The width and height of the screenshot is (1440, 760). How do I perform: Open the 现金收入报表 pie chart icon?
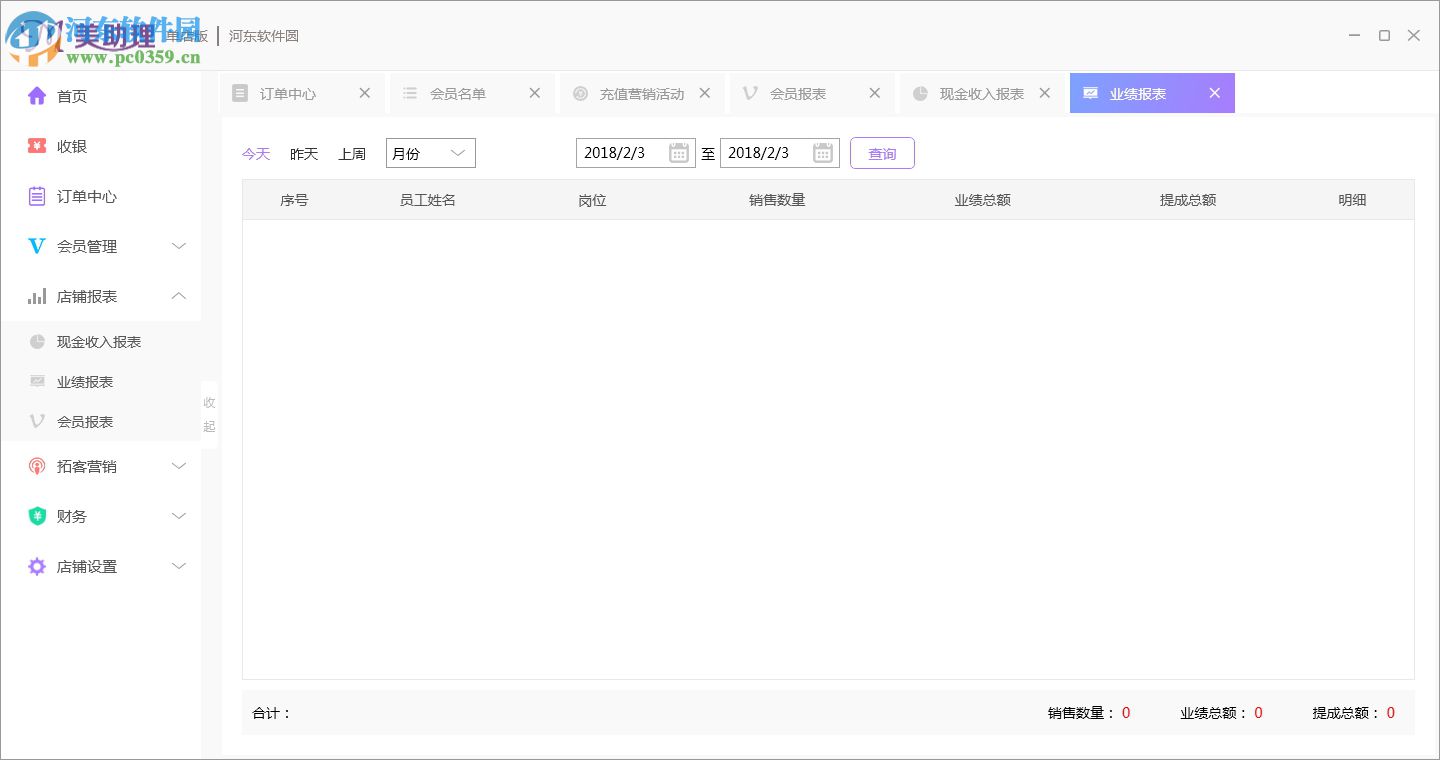(36, 341)
